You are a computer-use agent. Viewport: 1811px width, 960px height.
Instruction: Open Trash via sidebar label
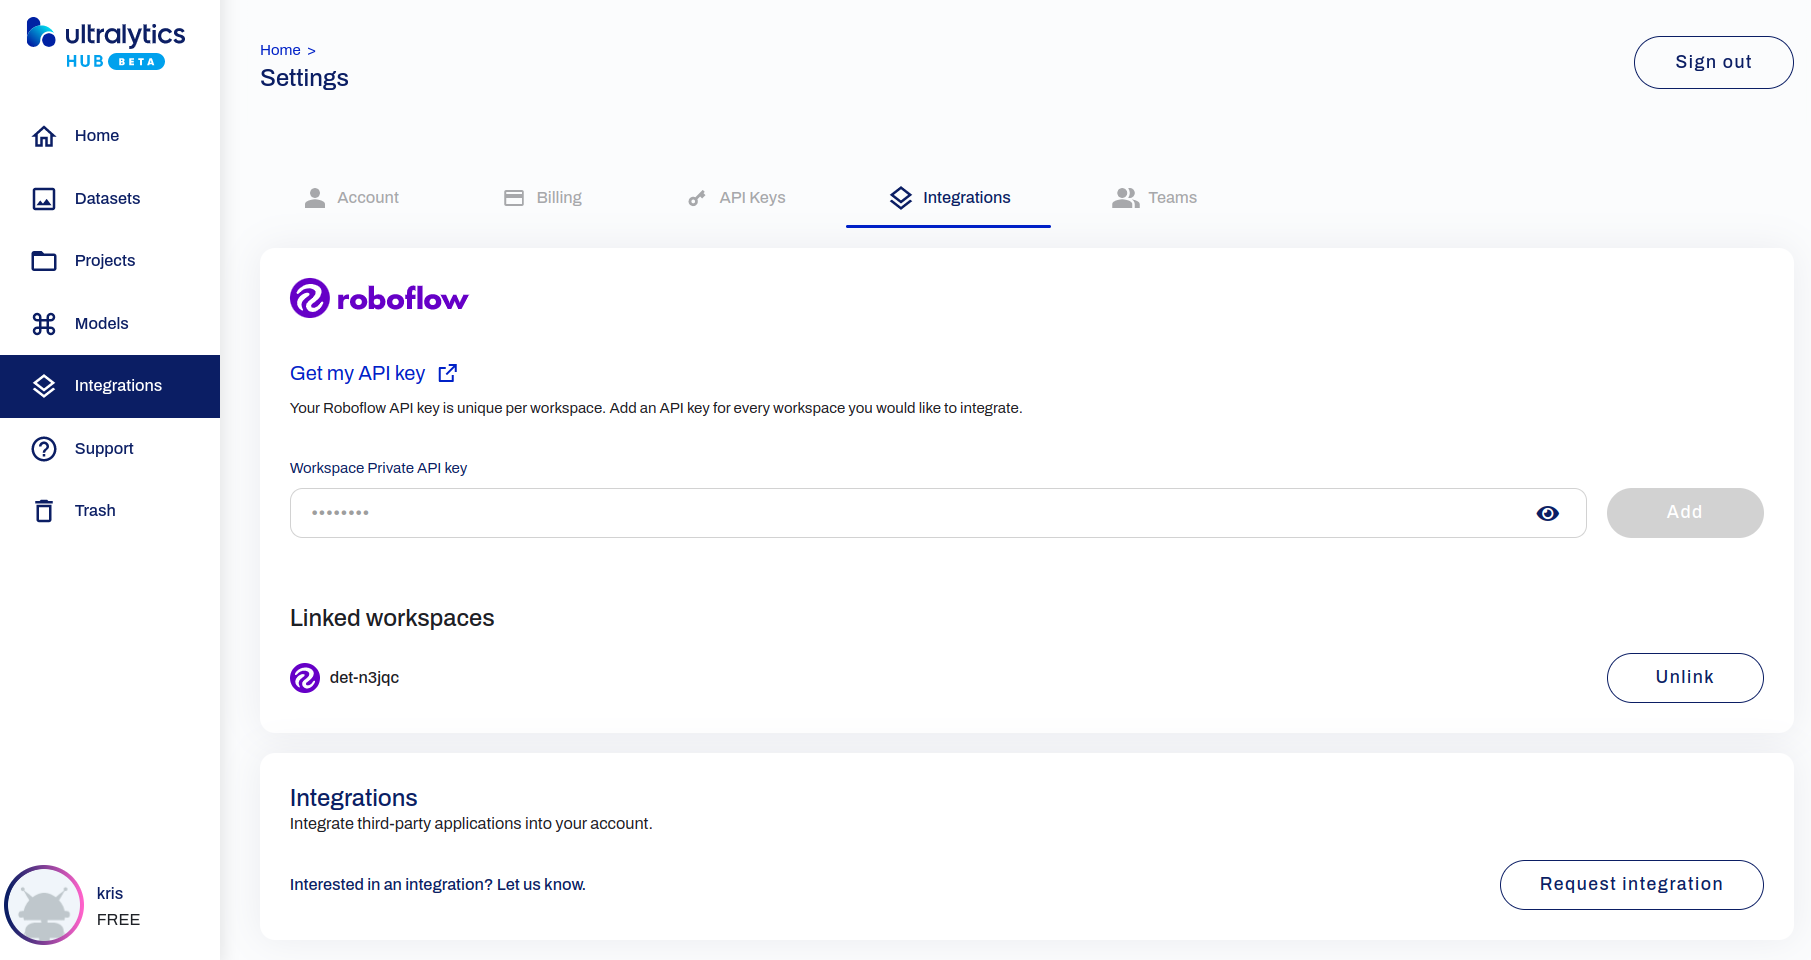(95, 511)
